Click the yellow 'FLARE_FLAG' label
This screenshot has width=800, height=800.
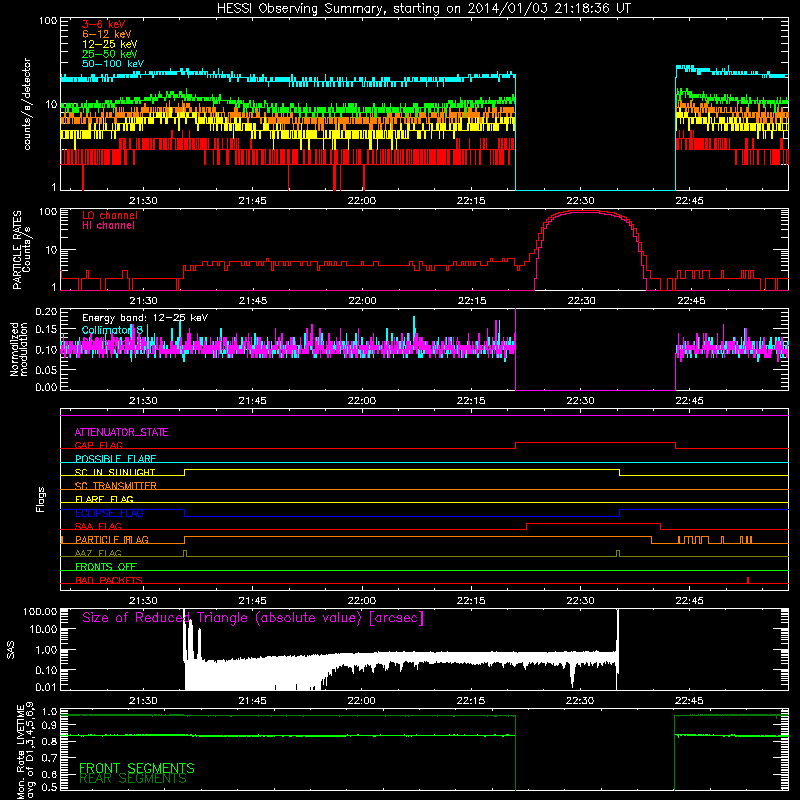click(x=104, y=499)
